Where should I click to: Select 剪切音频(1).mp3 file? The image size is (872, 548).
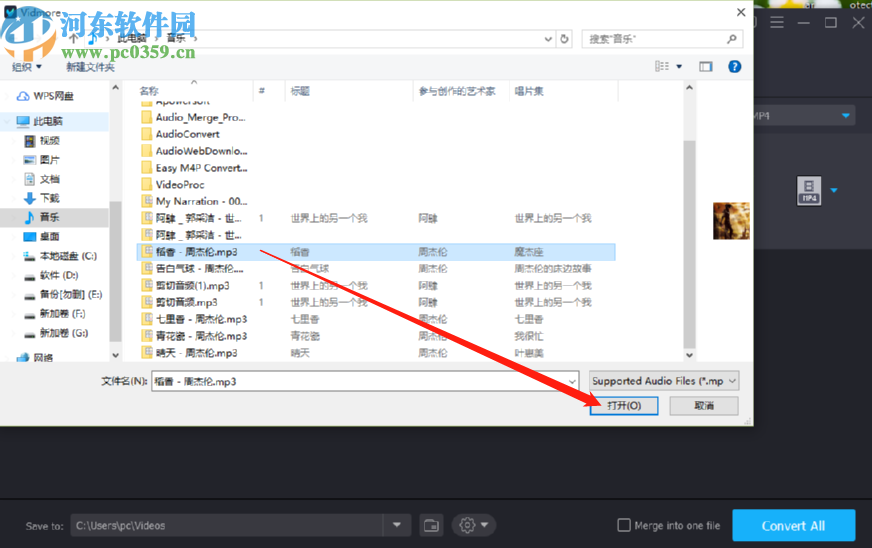(192, 285)
